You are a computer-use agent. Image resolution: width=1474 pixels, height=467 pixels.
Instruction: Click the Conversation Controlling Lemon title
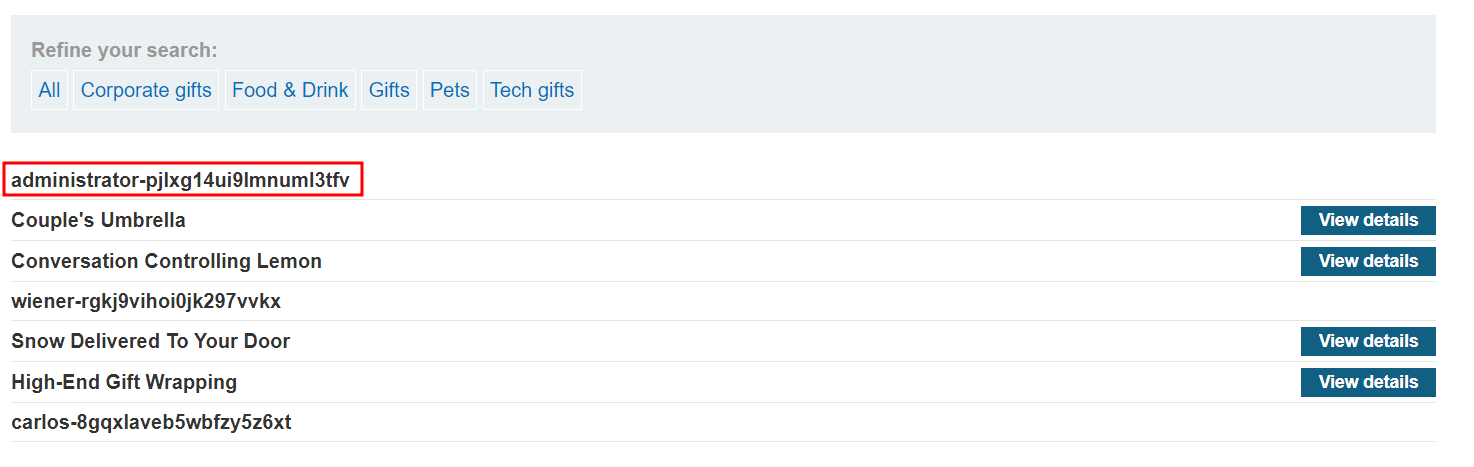click(166, 261)
